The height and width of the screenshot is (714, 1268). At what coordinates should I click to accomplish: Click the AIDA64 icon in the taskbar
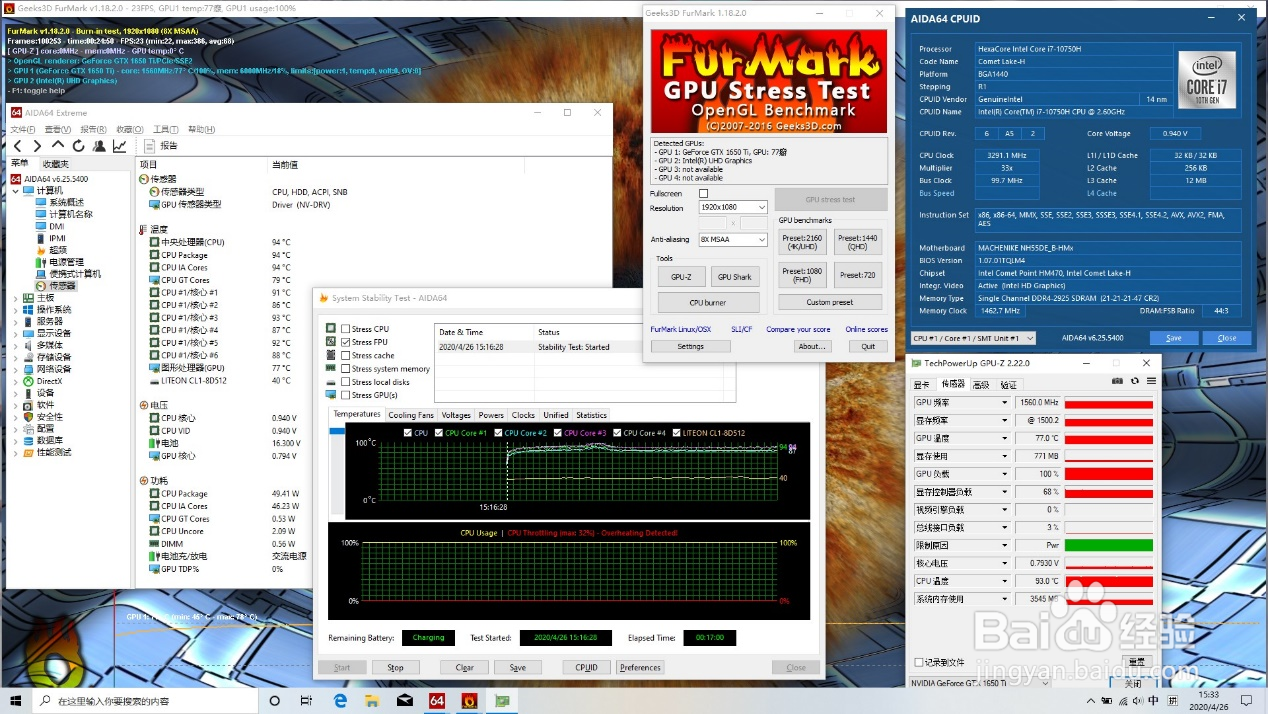(x=436, y=701)
